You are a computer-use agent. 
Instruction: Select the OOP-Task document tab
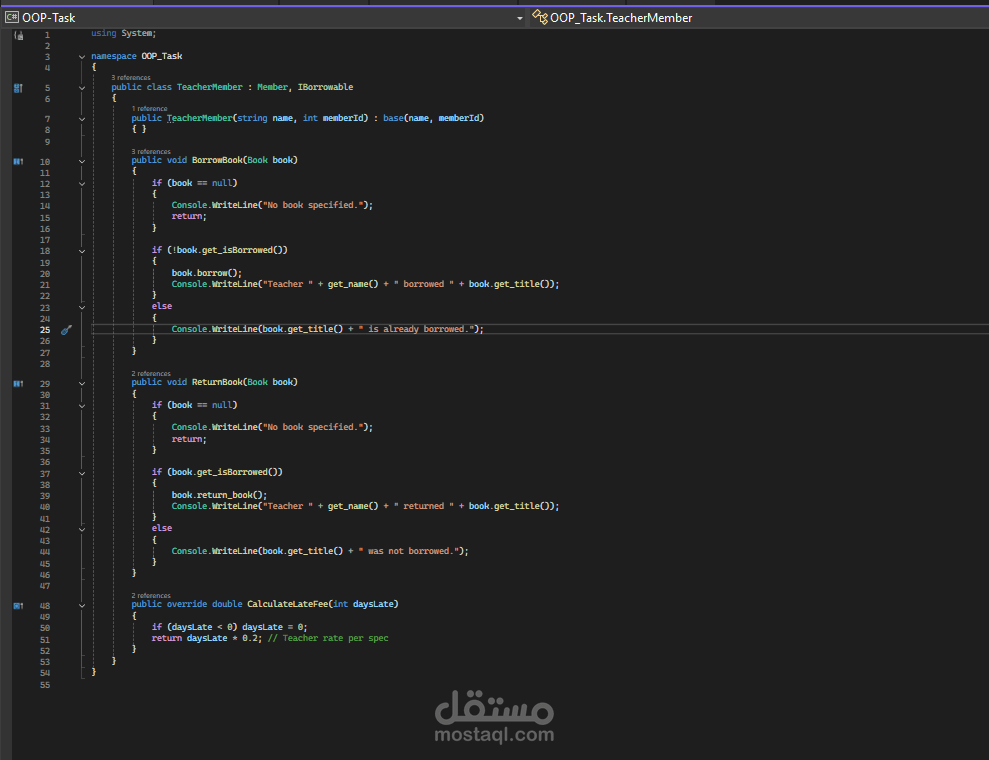coord(48,17)
